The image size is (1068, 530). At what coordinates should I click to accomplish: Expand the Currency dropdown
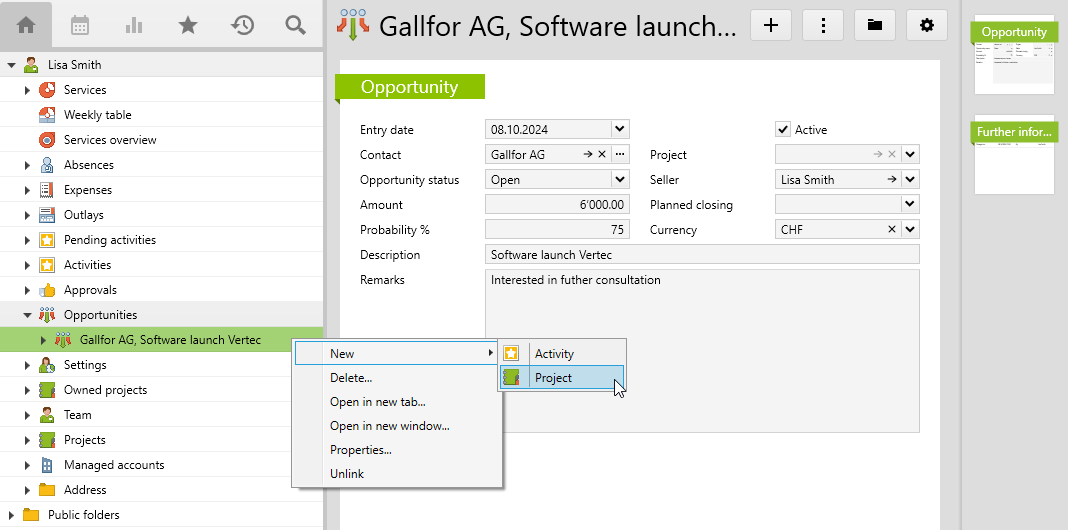pos(909,230)
